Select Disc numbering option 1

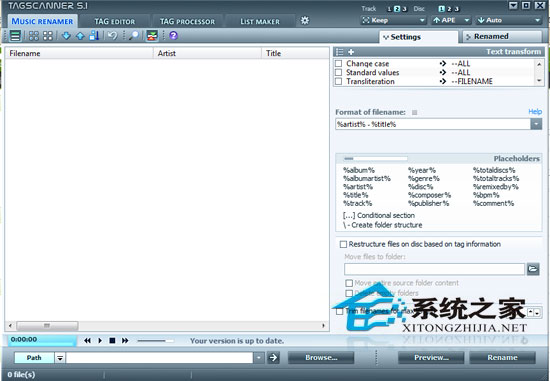coord(442,9)
